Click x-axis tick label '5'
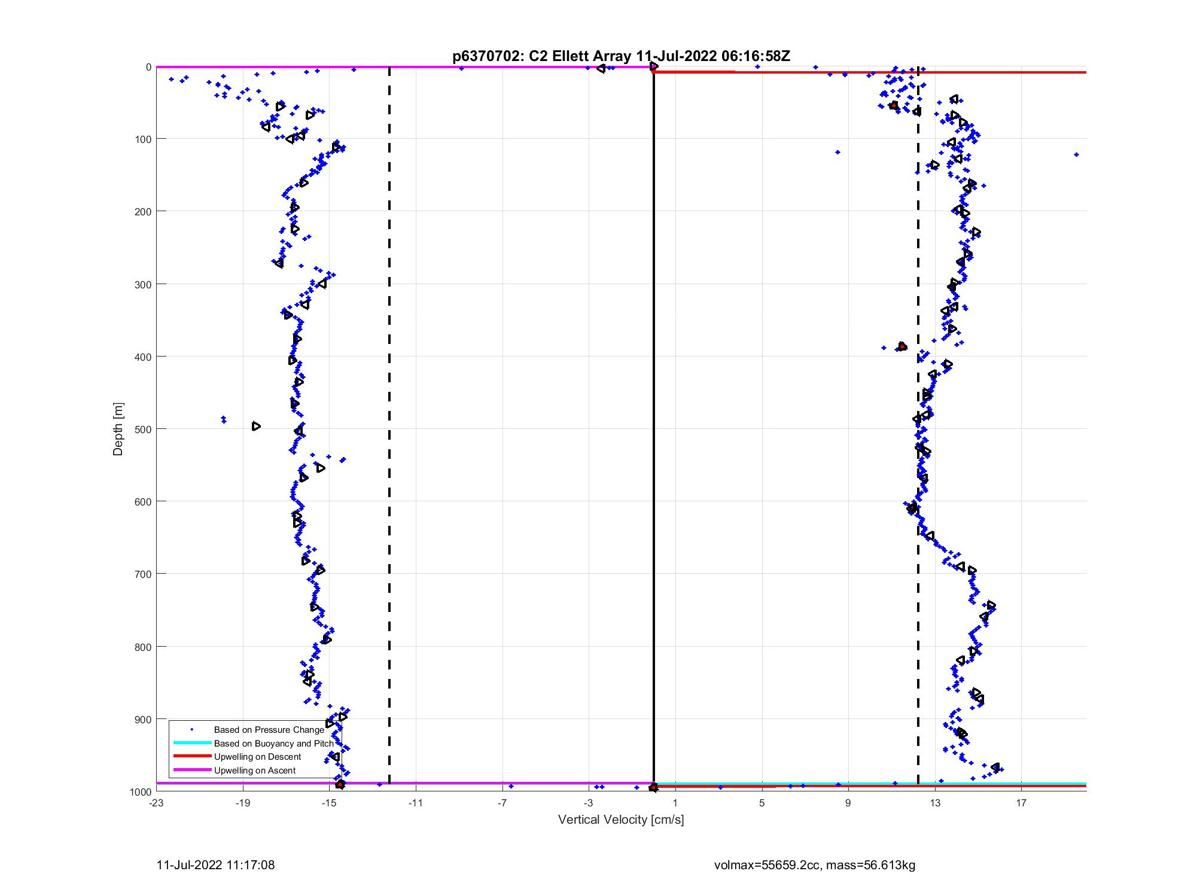 click(x=761, y=802)
